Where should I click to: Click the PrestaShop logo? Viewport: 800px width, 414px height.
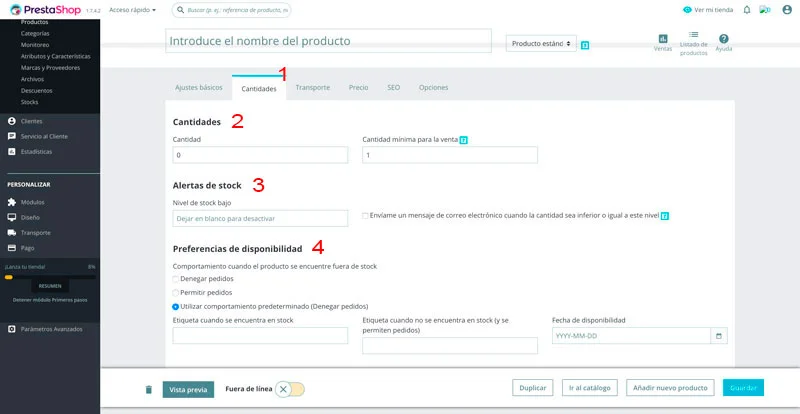coord(45,10)
